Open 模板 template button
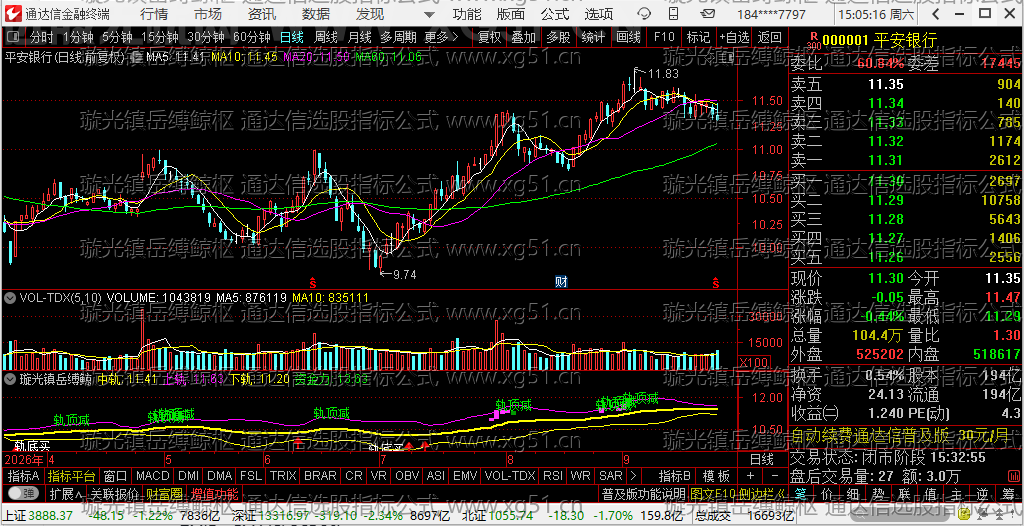The height and width of the screenshot is (526, 1024). point(716,476)
